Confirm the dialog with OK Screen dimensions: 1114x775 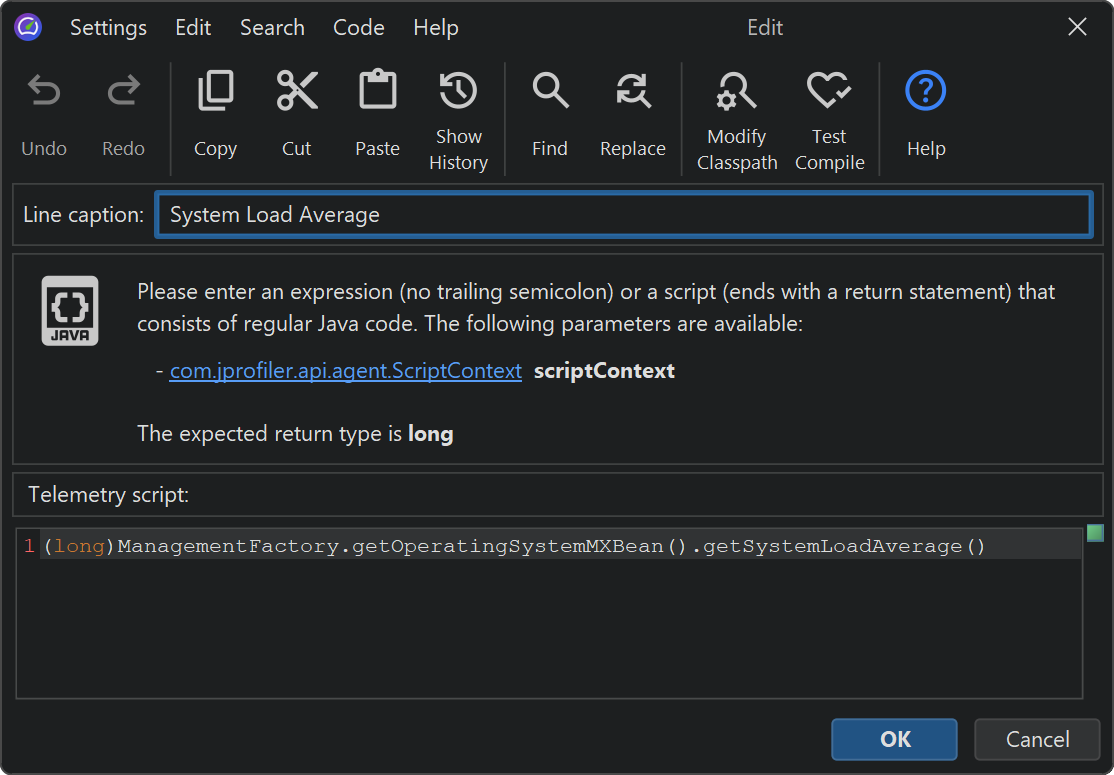click(x=894, y=739)
